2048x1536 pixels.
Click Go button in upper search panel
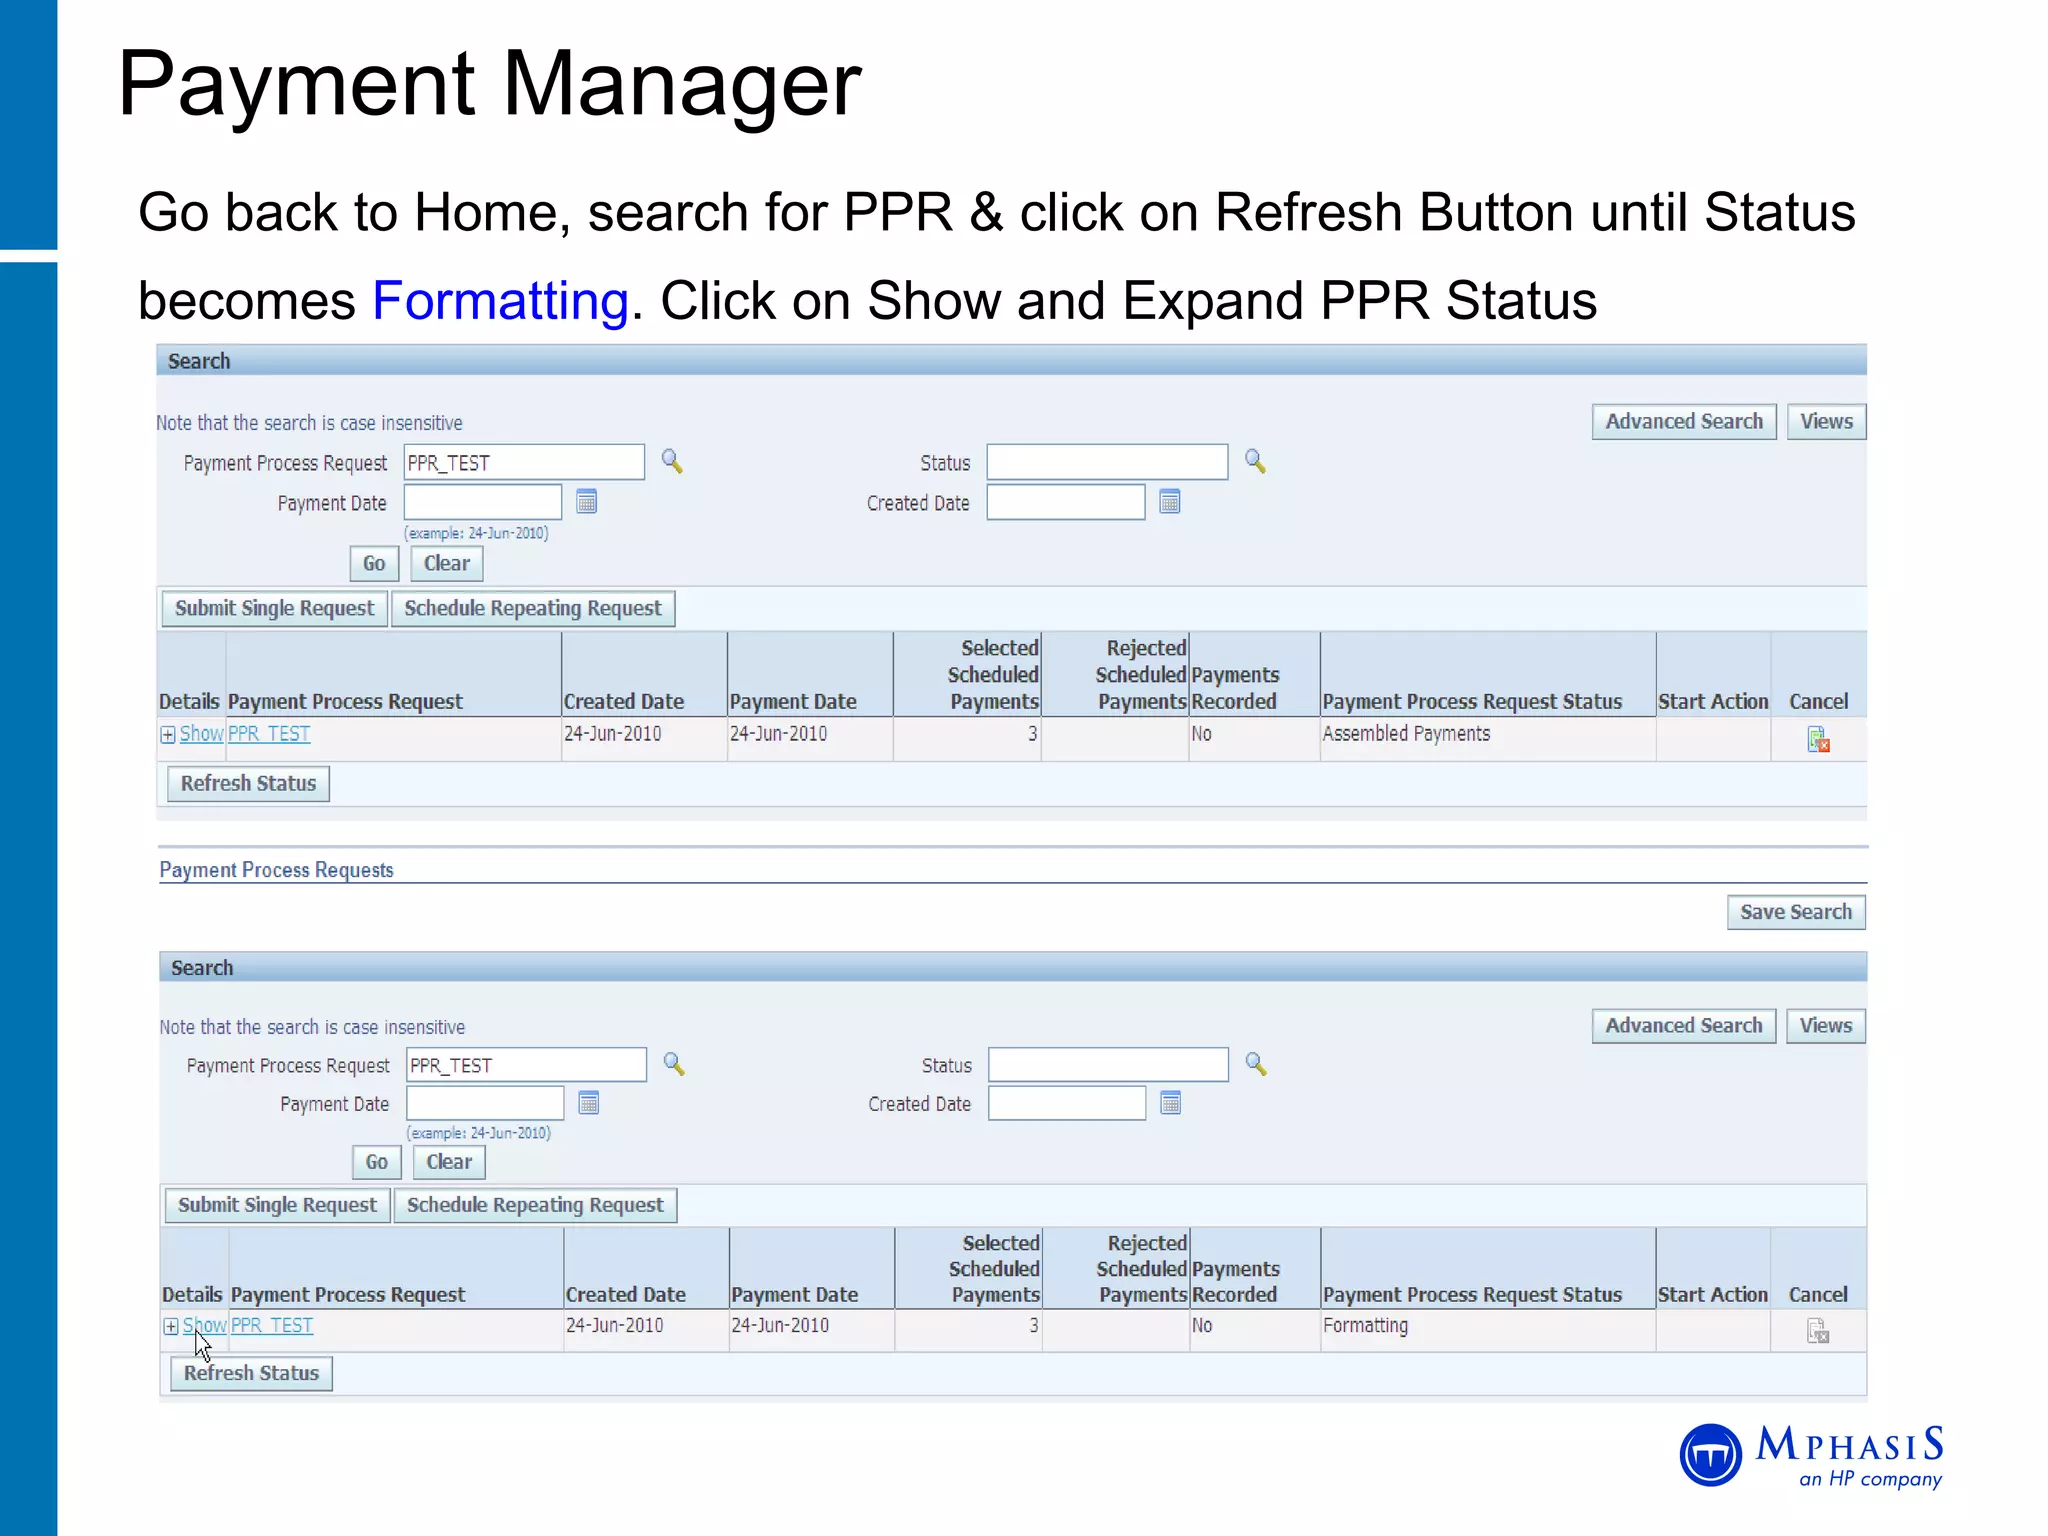(374, 564)
